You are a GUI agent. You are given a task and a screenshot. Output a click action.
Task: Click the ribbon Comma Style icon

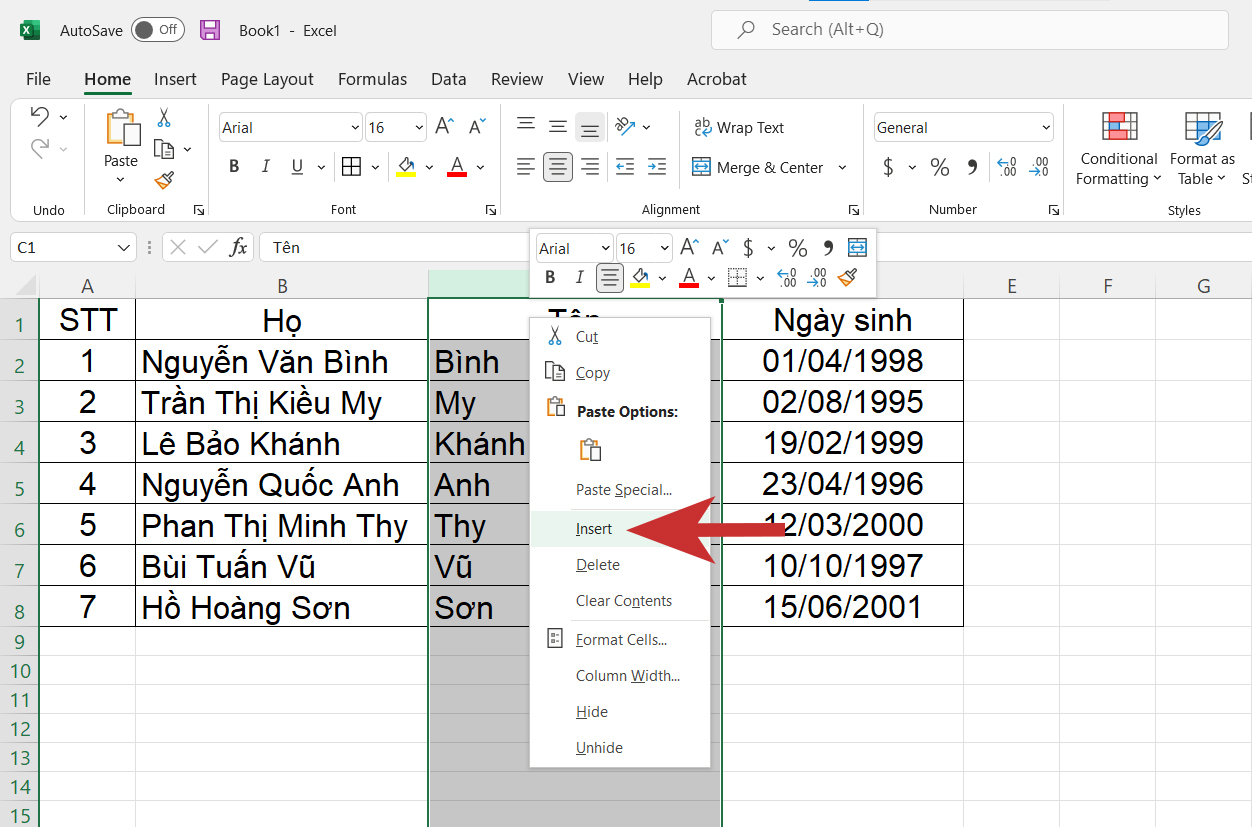(x=972, y=167)
